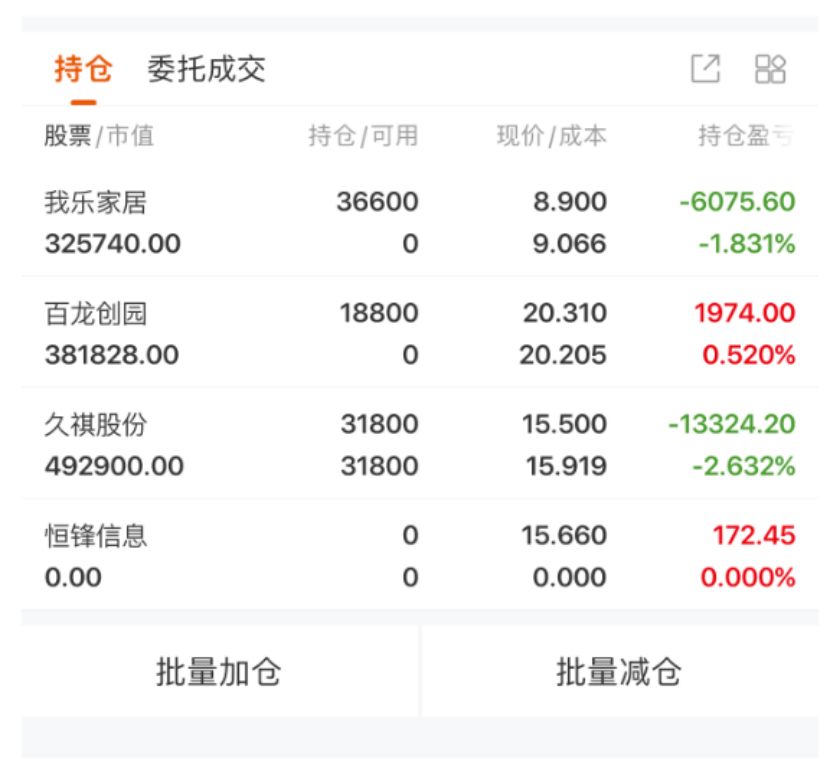Open the grid layout view icon

pyautogui.click(x=770, y=69)
